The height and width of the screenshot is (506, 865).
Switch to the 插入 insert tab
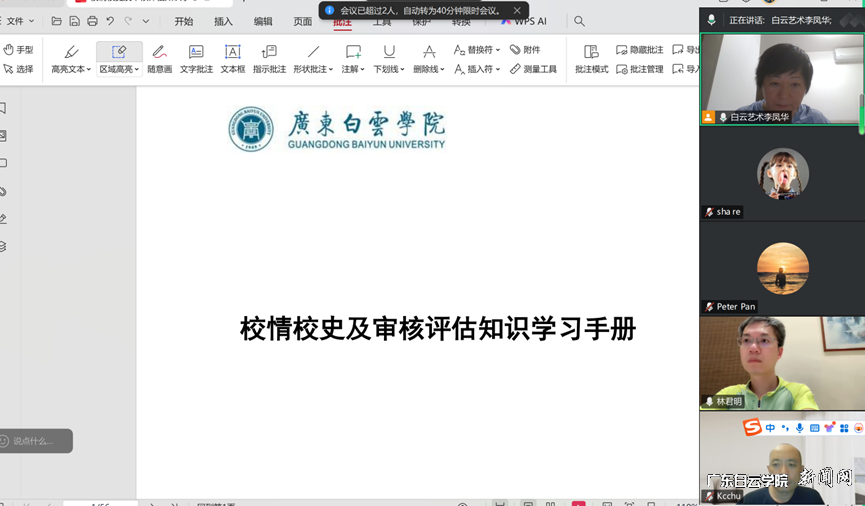(x=223, y=21)
